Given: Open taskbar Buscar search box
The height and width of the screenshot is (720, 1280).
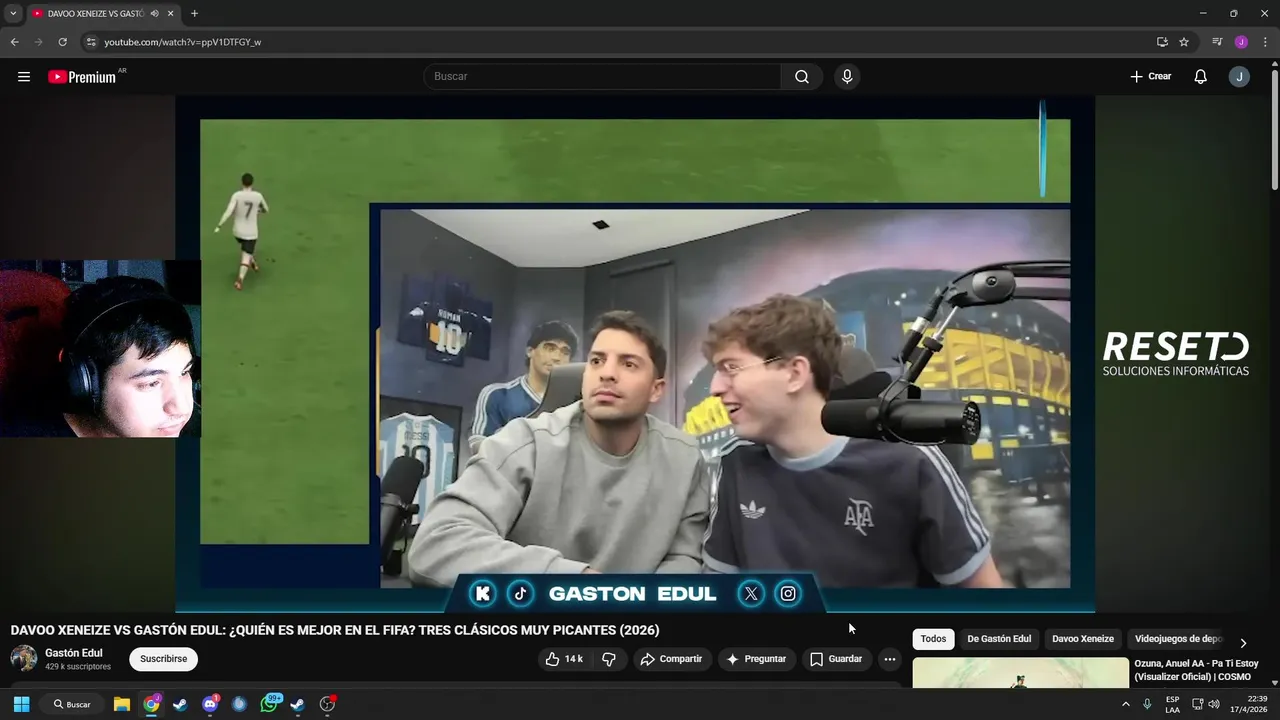Looking at the screenshot, I should (x=73, y=704).
